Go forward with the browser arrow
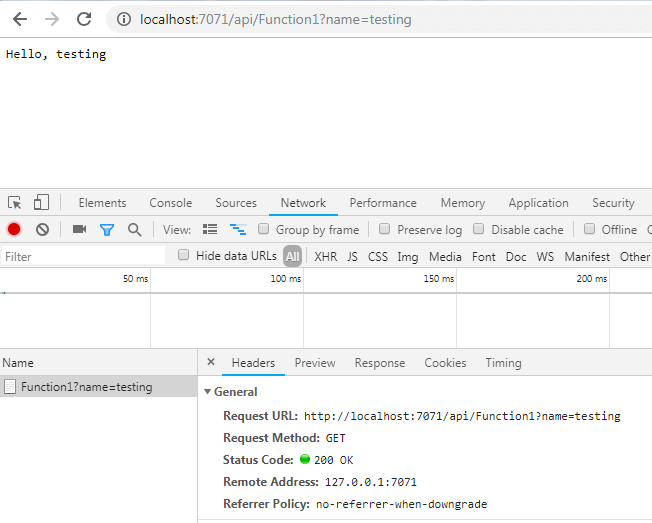The image size is (652, 523). pos(52,19)
